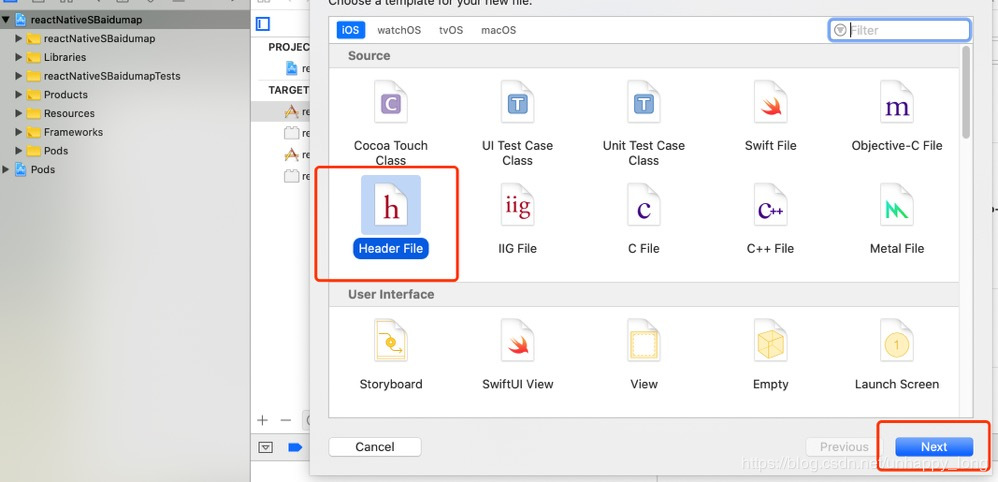Click the template list vertical scrollbar

[x=966, y=92]
